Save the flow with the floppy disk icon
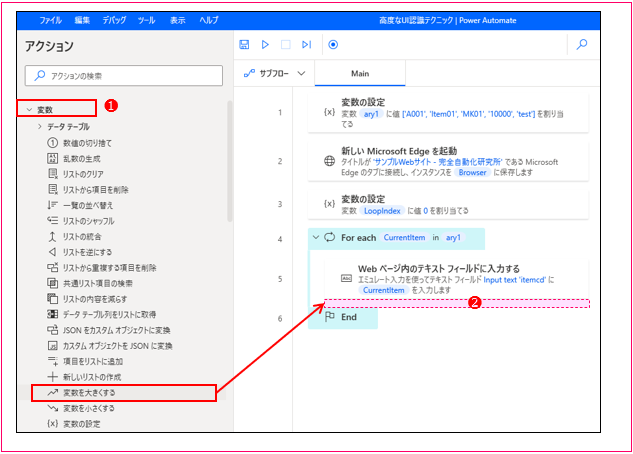Image resolution: width=633 pixels, height=454 pixels. click(244, 44)
